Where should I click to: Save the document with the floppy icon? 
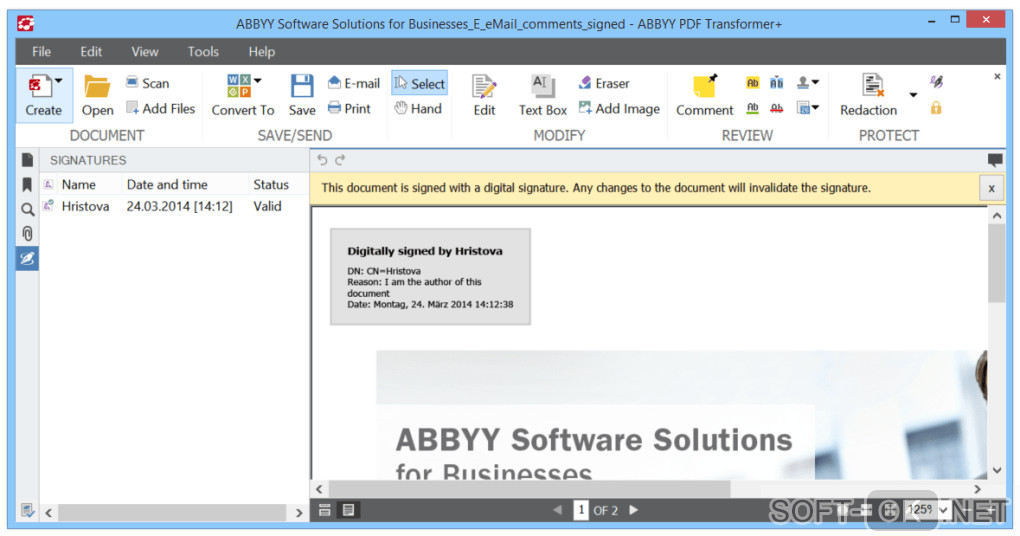[x=302, y=86]
